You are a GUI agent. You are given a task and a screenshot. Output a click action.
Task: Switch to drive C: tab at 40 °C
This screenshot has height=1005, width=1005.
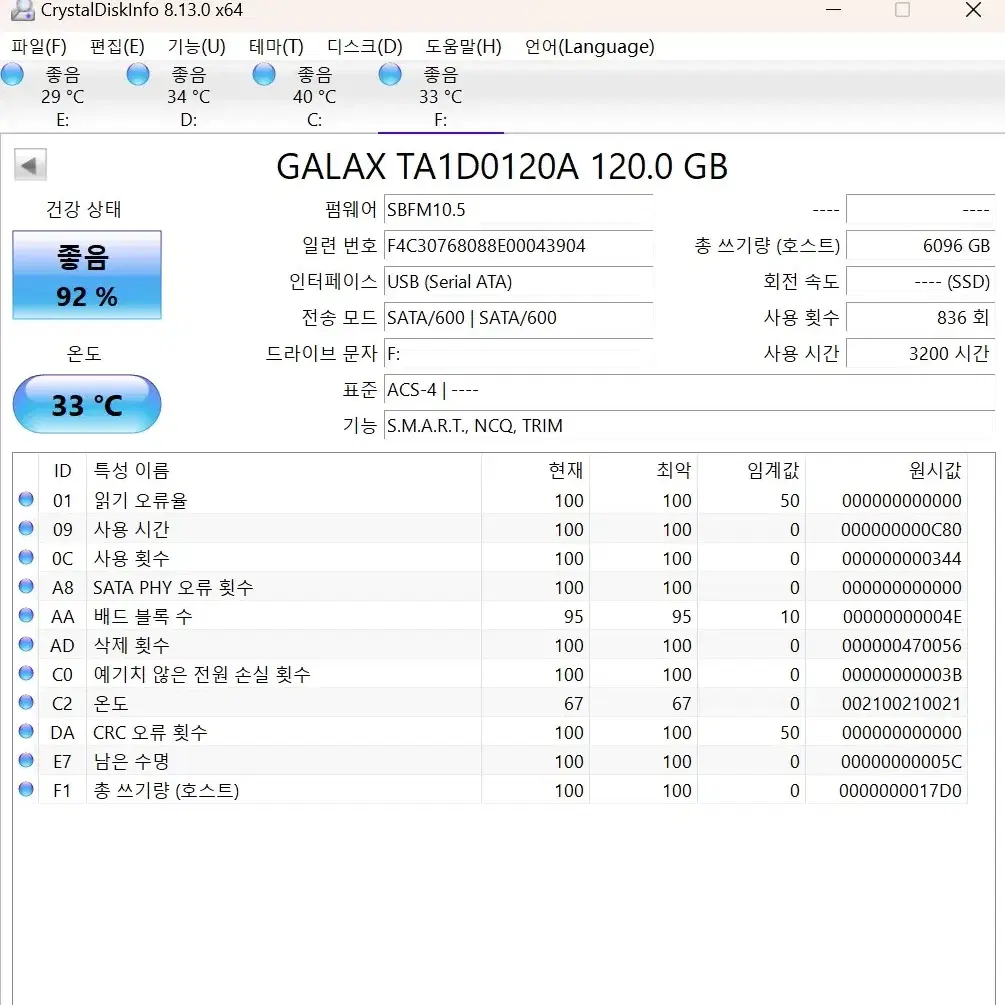(x=314, y=97)
